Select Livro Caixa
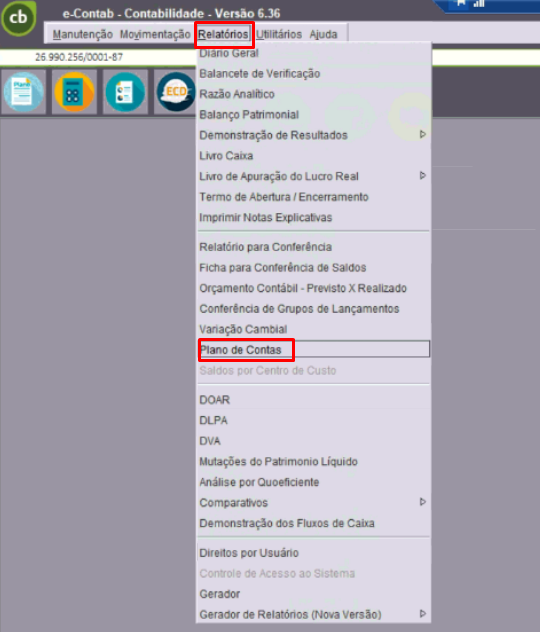The height and width of the screenshot is (632, 540). [314, 156]
